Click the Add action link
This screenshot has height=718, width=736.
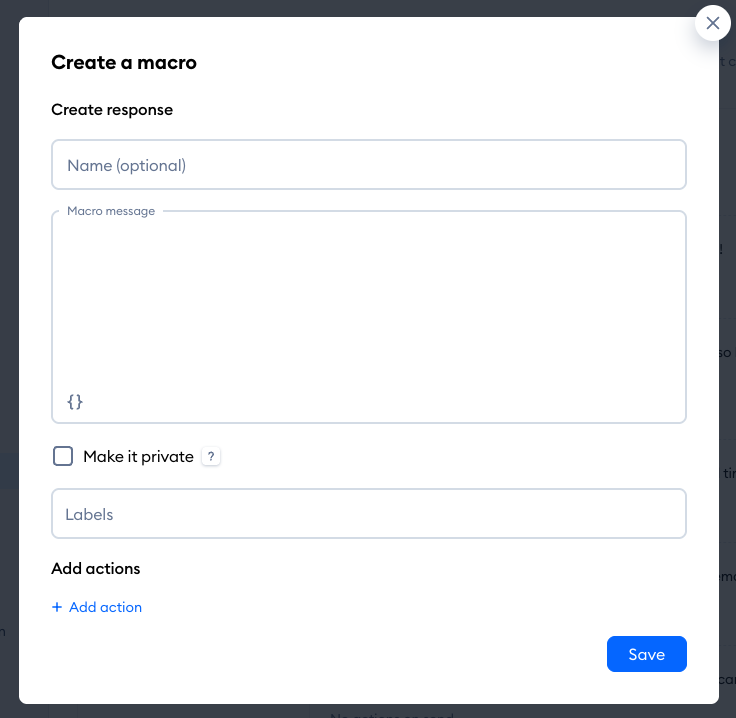pyautogui.click(x=105, y=607)
